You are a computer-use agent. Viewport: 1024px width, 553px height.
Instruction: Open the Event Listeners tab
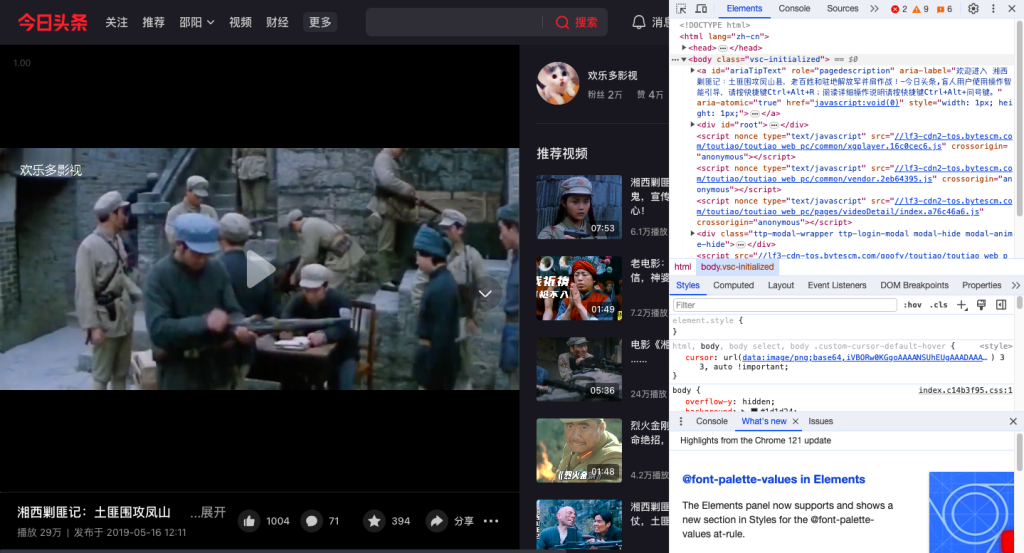pos(837,285)
